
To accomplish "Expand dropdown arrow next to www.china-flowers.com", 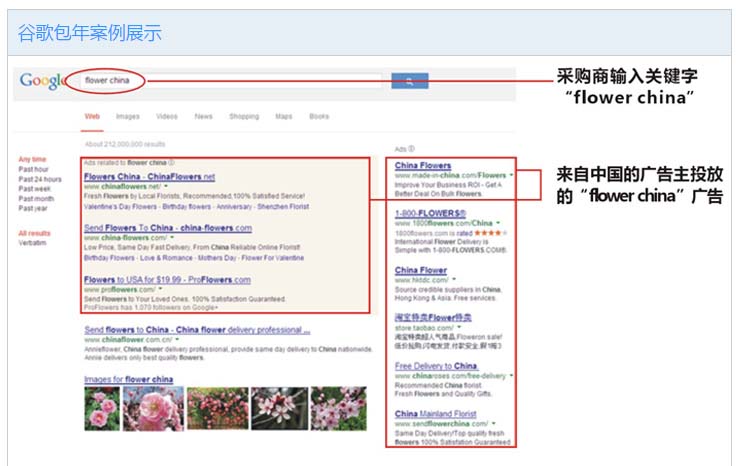I will [x=172, y=237].
